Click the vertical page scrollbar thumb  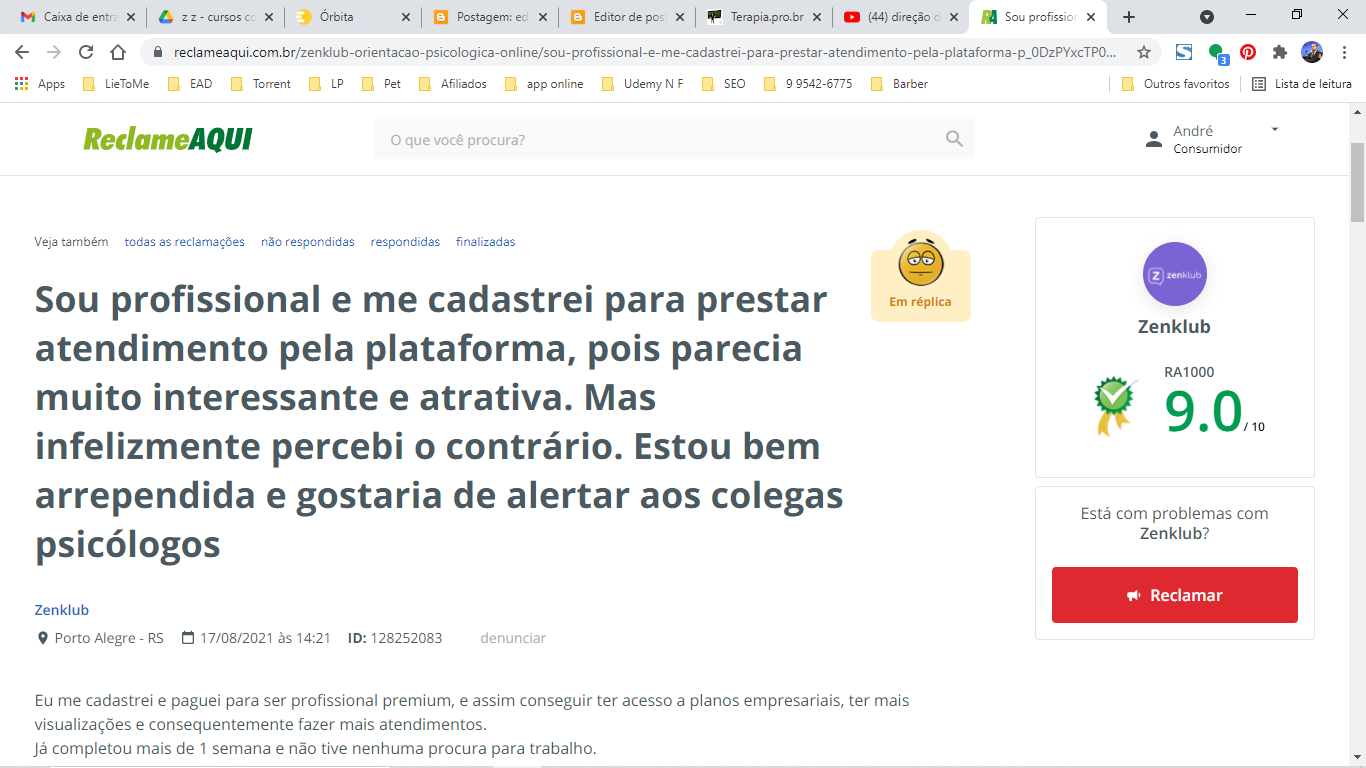click(1357, 182)
